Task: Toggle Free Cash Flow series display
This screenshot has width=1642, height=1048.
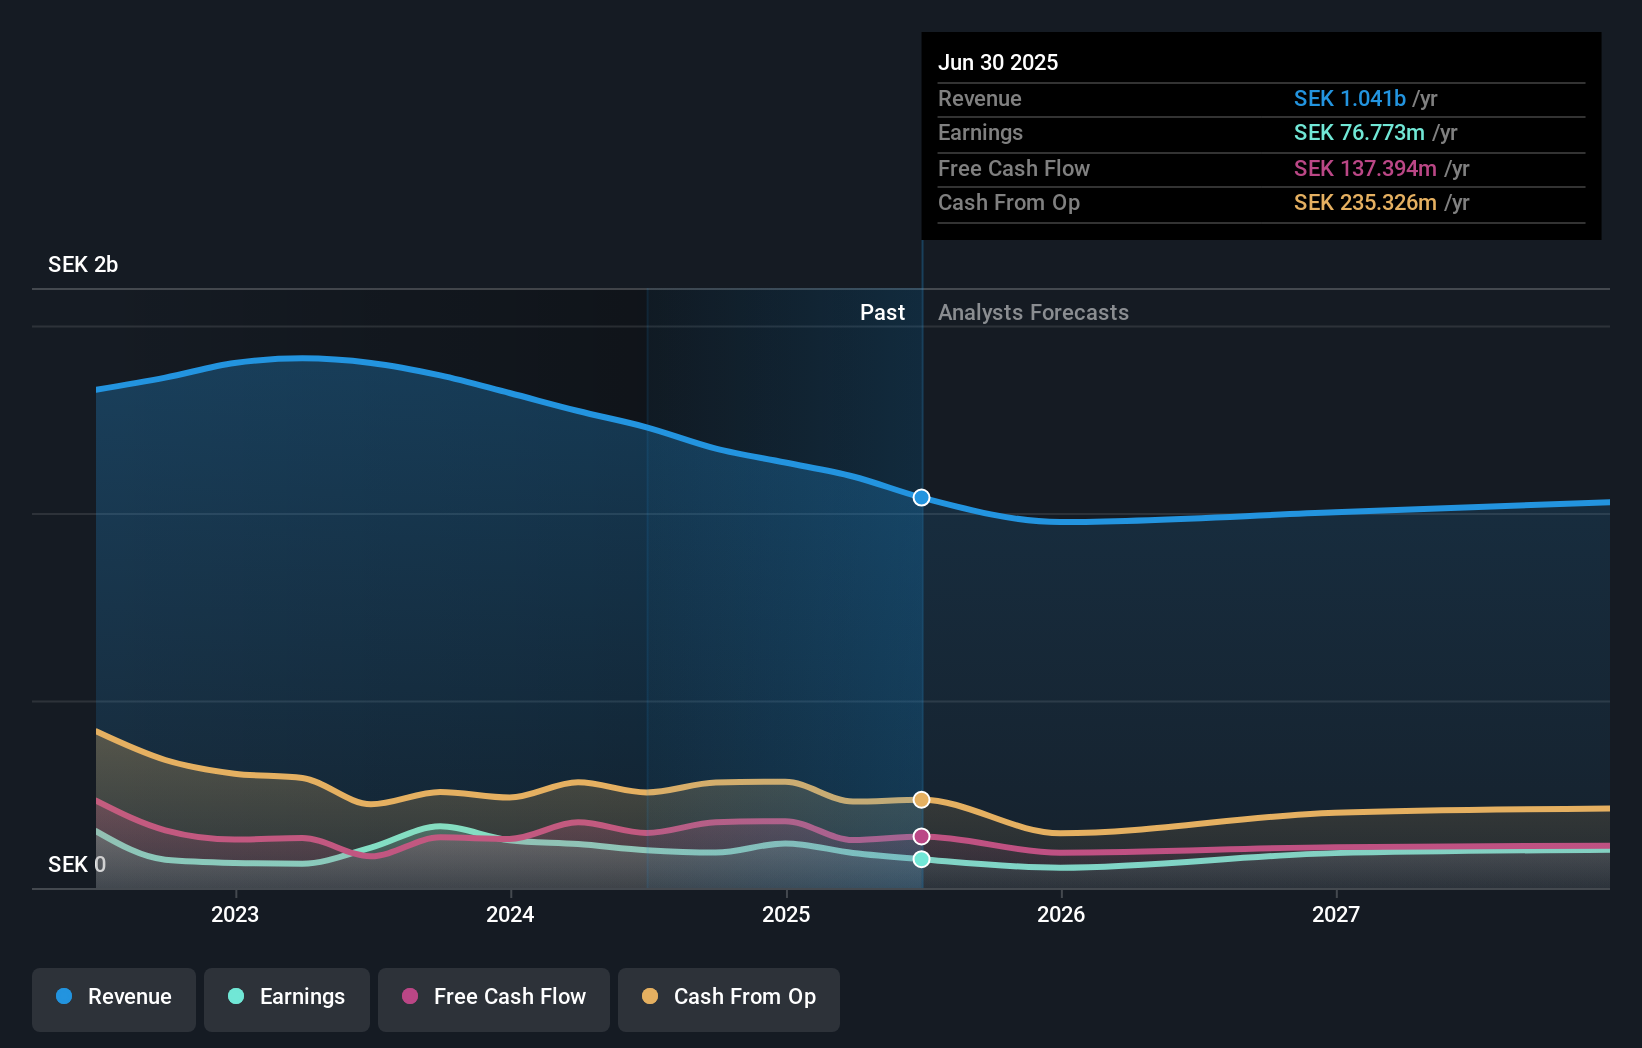Action: 494,998
